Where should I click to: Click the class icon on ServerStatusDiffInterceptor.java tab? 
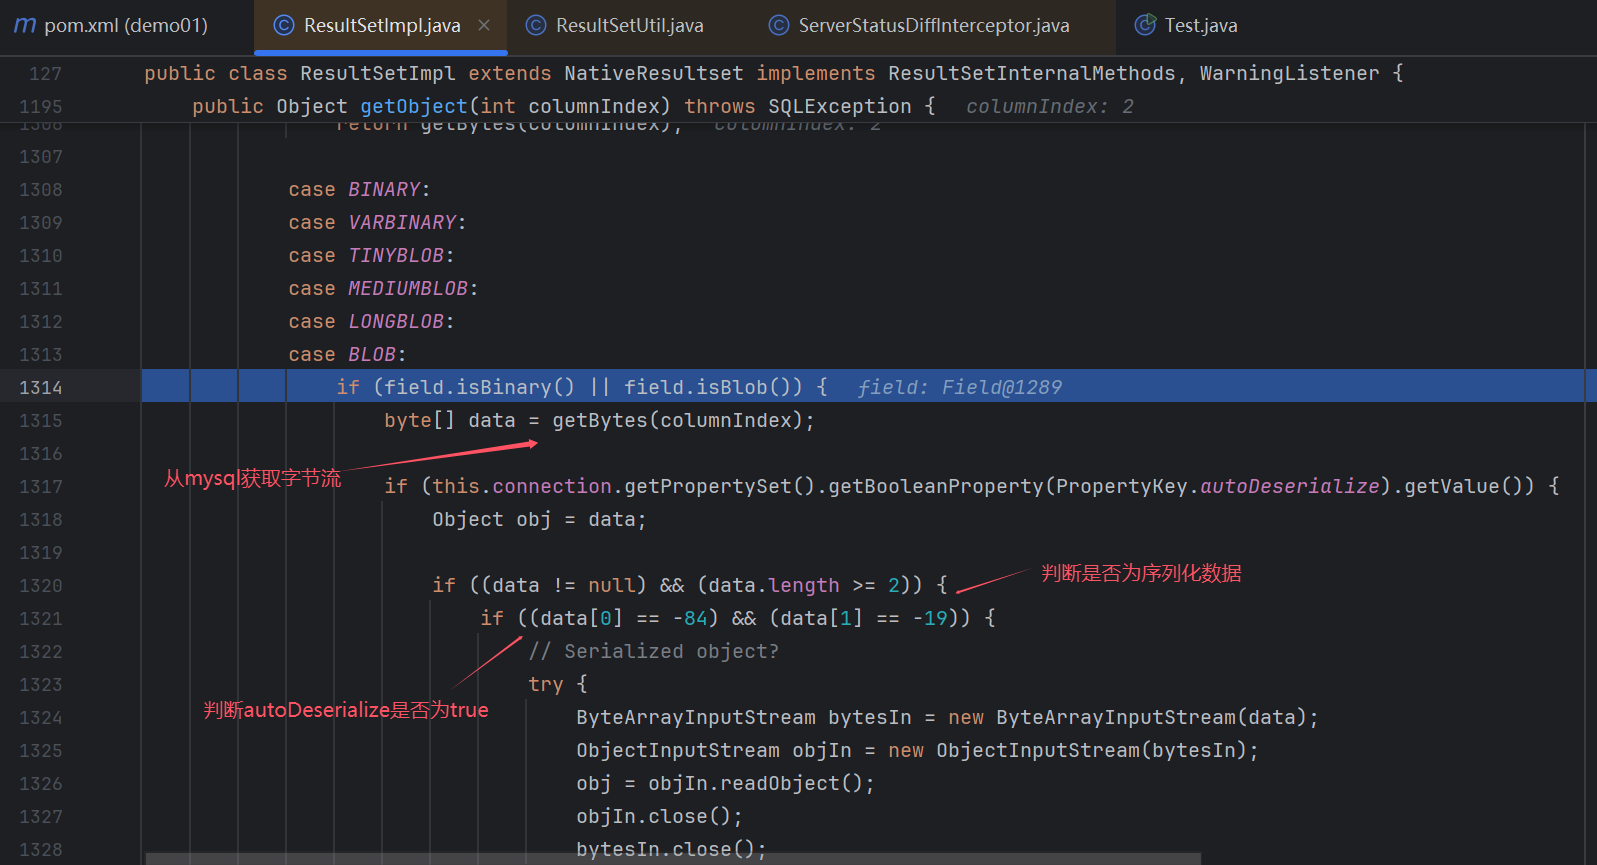[x=778, y=25]
